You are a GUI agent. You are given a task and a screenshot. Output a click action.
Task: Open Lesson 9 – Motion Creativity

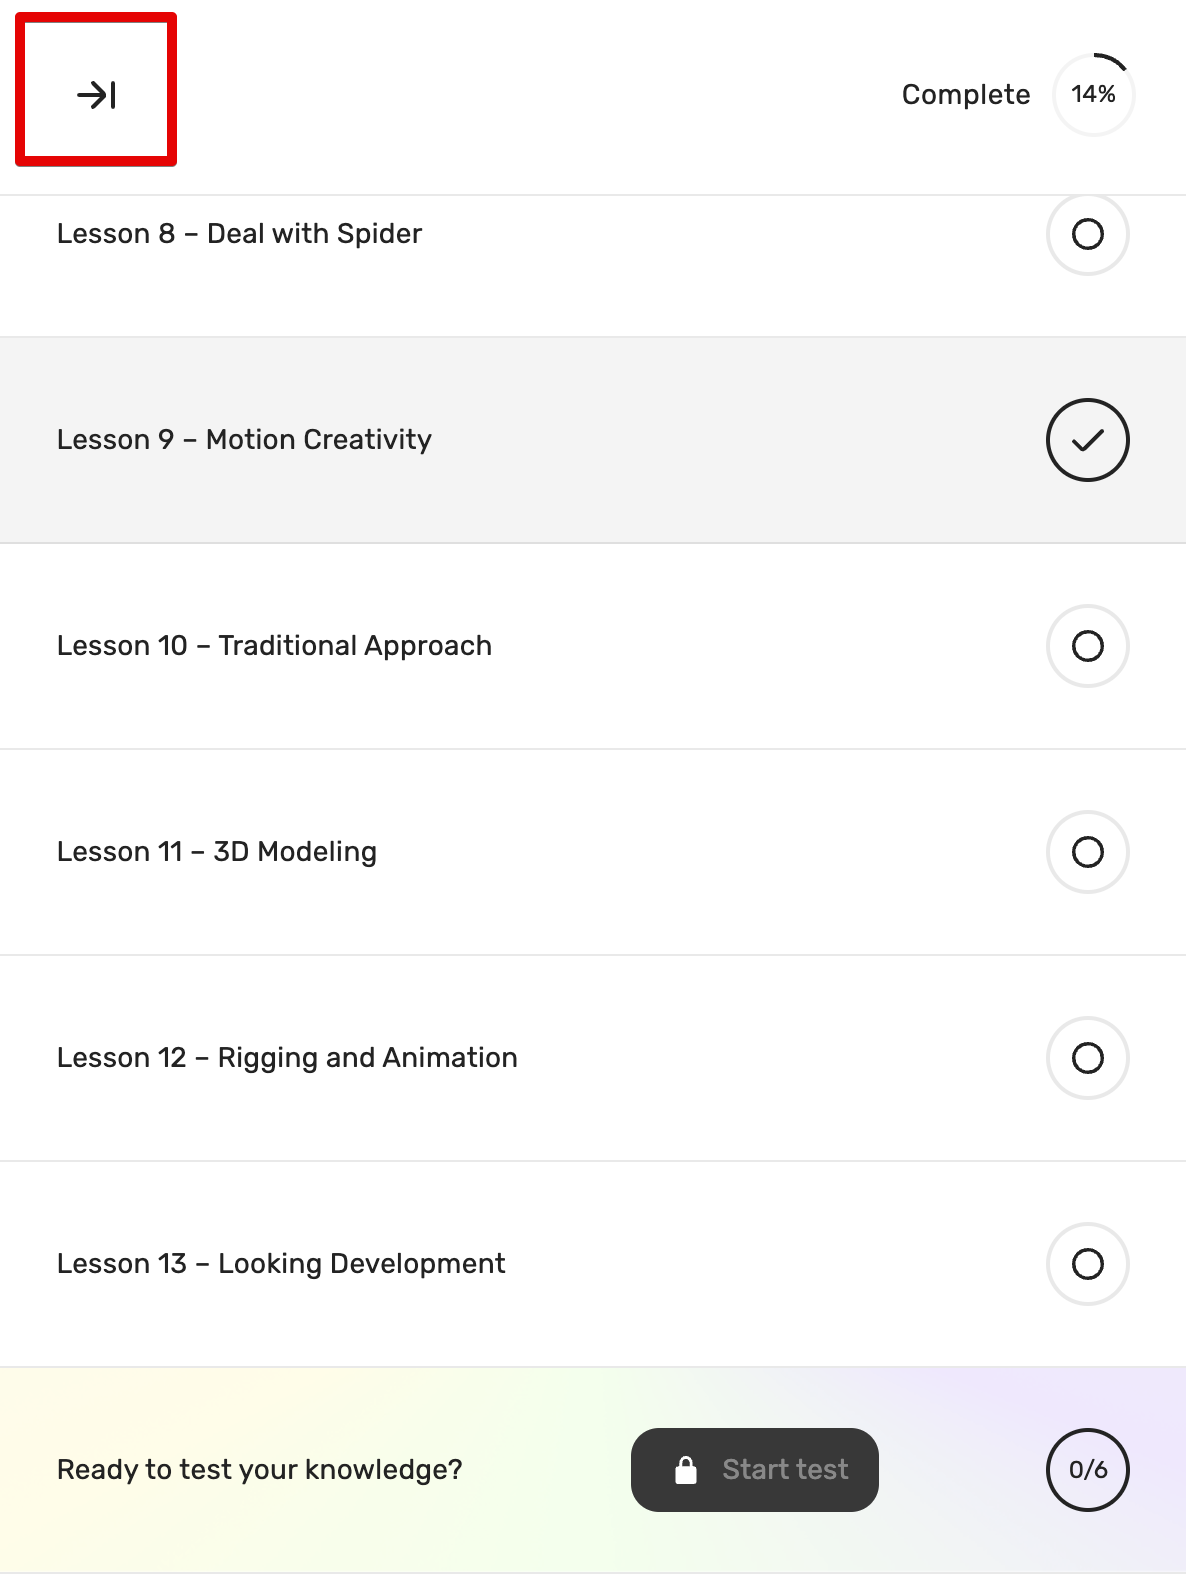244,440
